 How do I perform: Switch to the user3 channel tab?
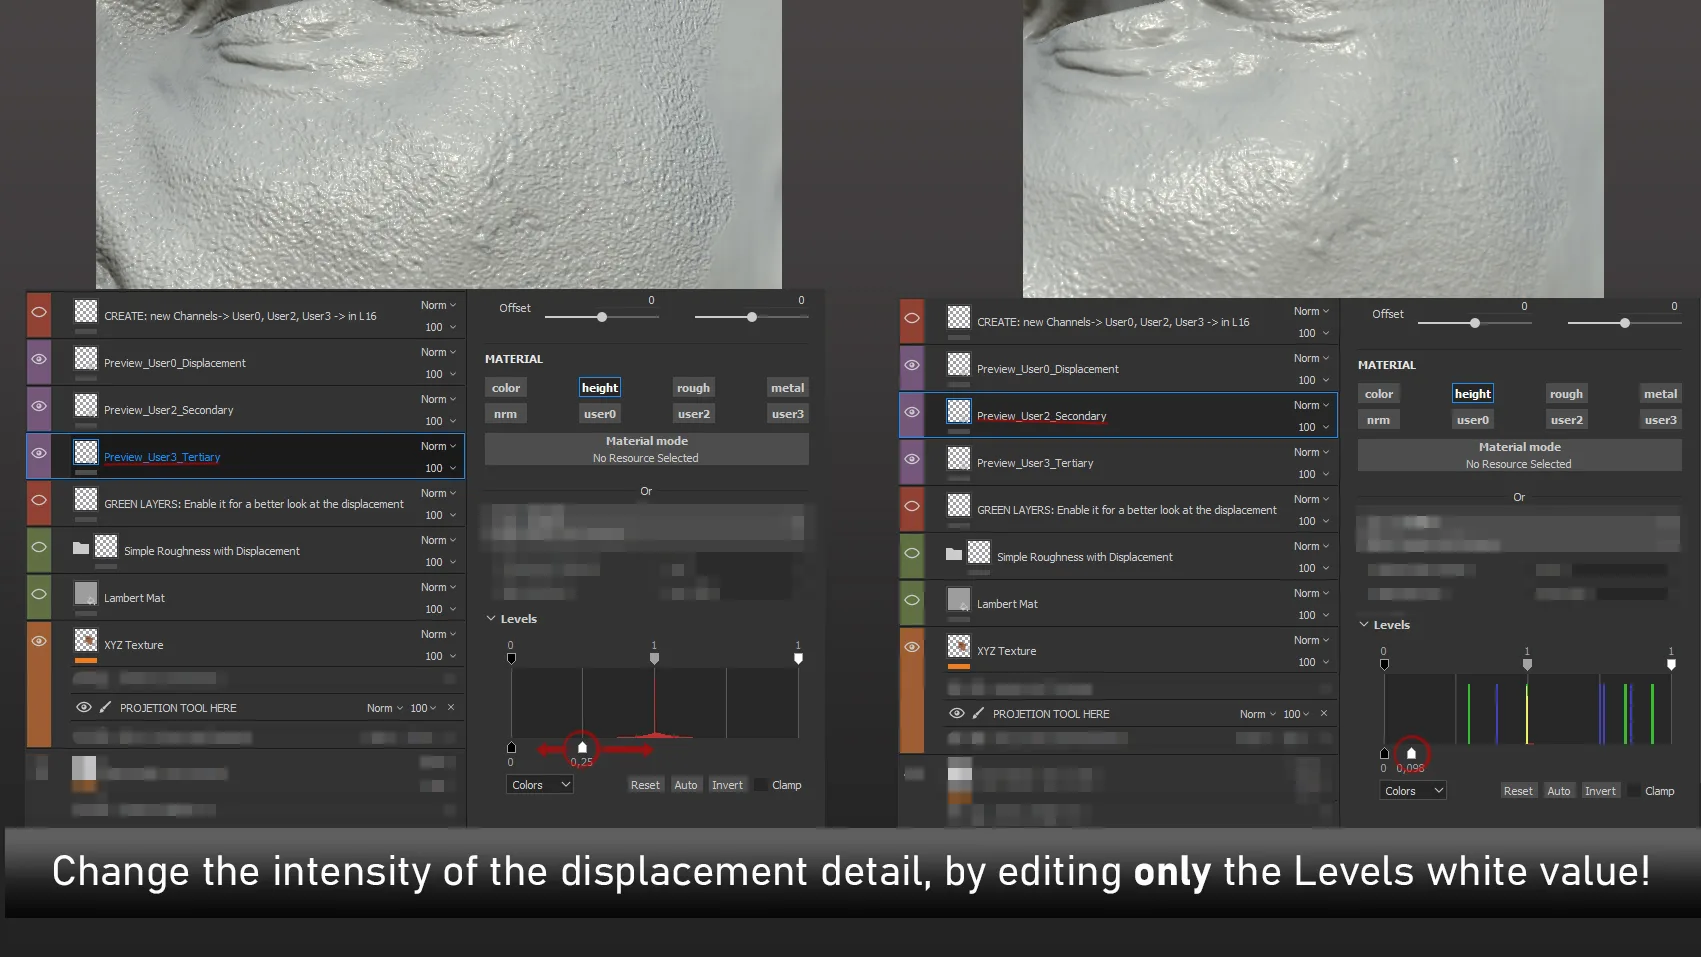pos(787,413)
